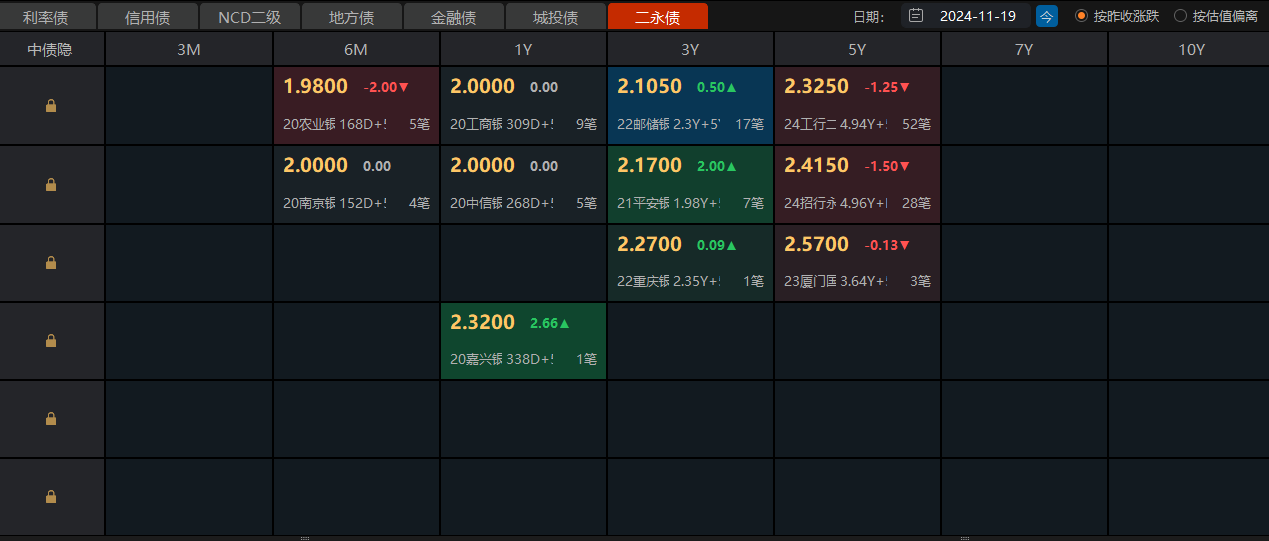
Task: Go to the 城投债 tab
Action: click(556, 17)
